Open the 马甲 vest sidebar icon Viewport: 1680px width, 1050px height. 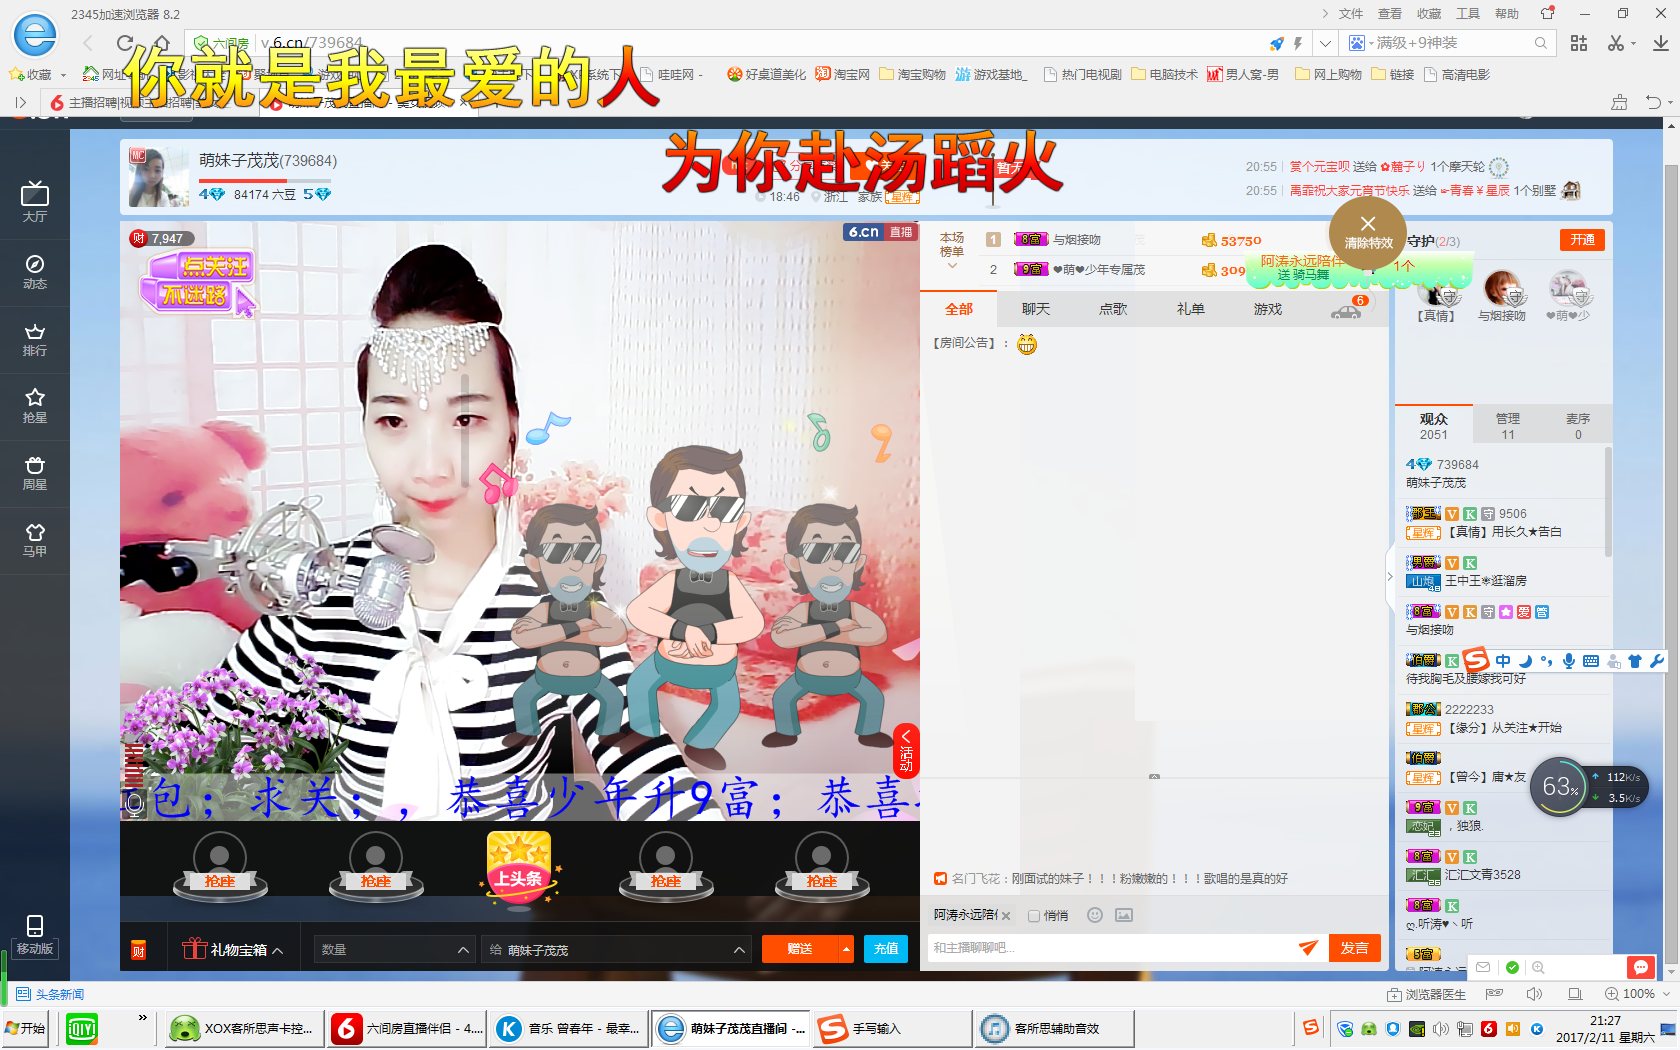35,540
